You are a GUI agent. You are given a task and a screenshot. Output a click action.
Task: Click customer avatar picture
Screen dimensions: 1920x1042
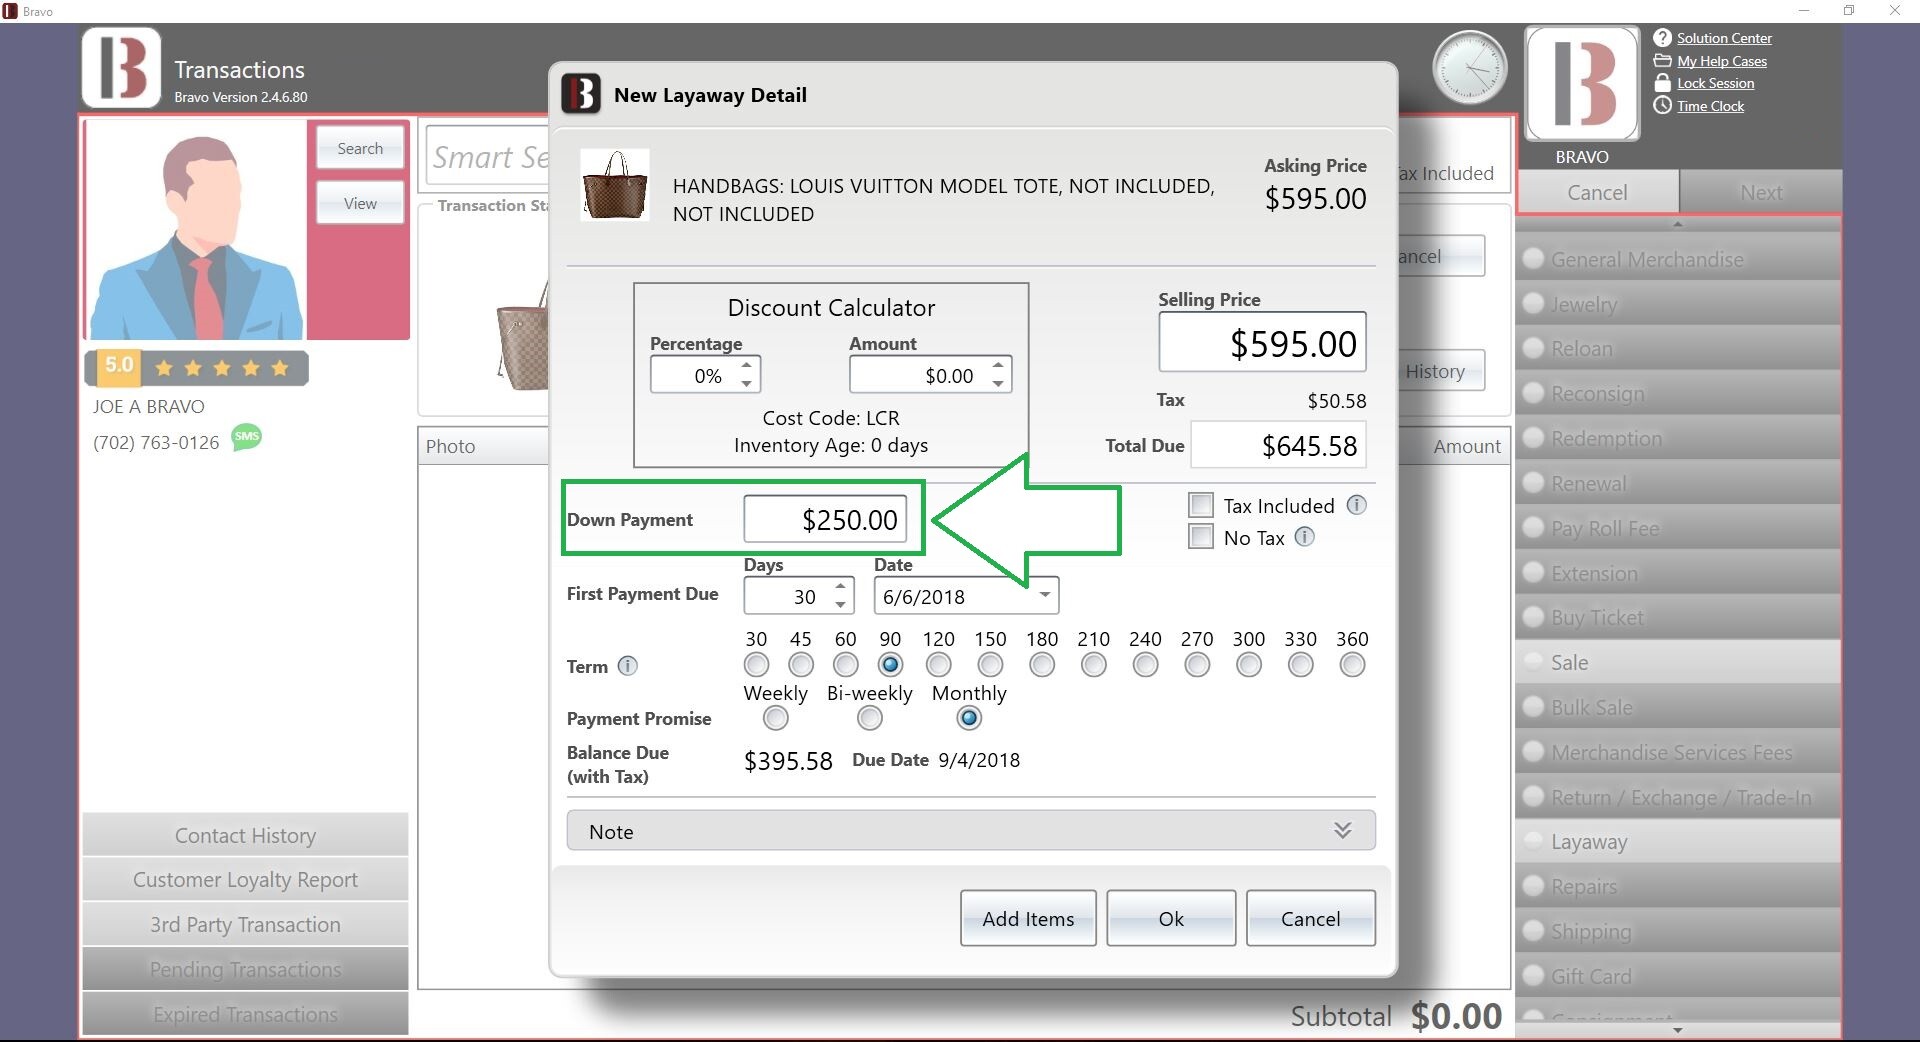(196, 230)
